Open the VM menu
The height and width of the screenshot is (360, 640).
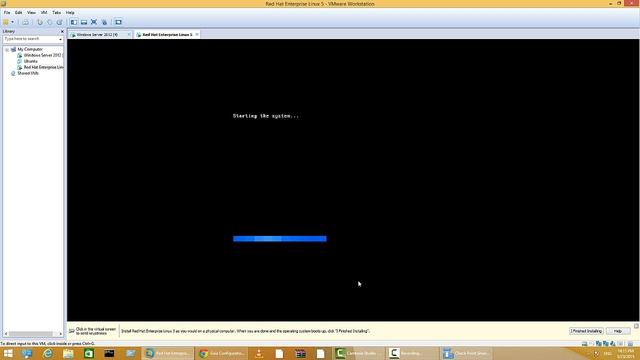44,13
